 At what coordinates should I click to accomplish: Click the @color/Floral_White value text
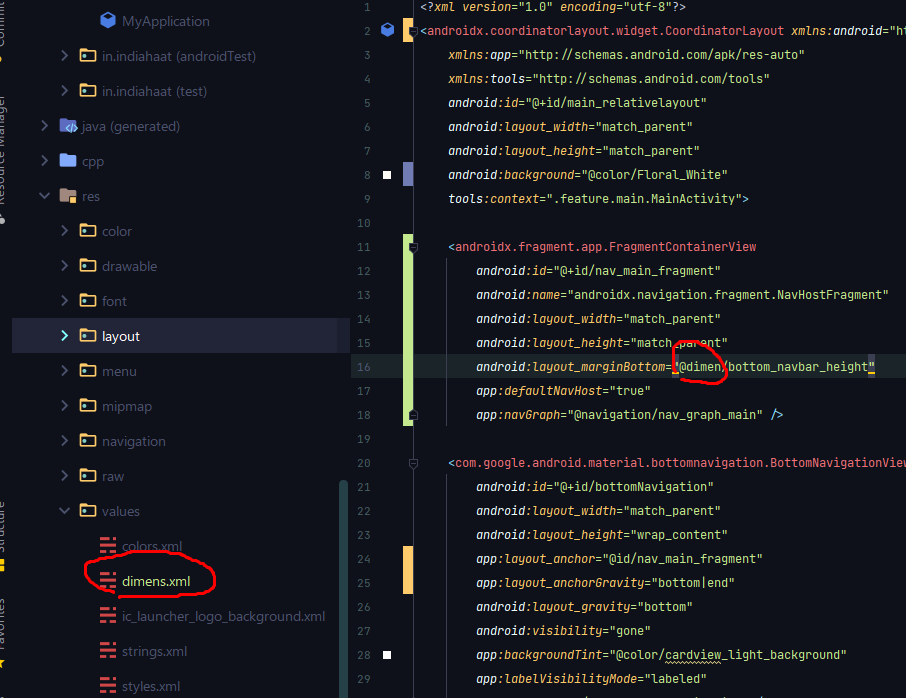(x=654, y=174)
